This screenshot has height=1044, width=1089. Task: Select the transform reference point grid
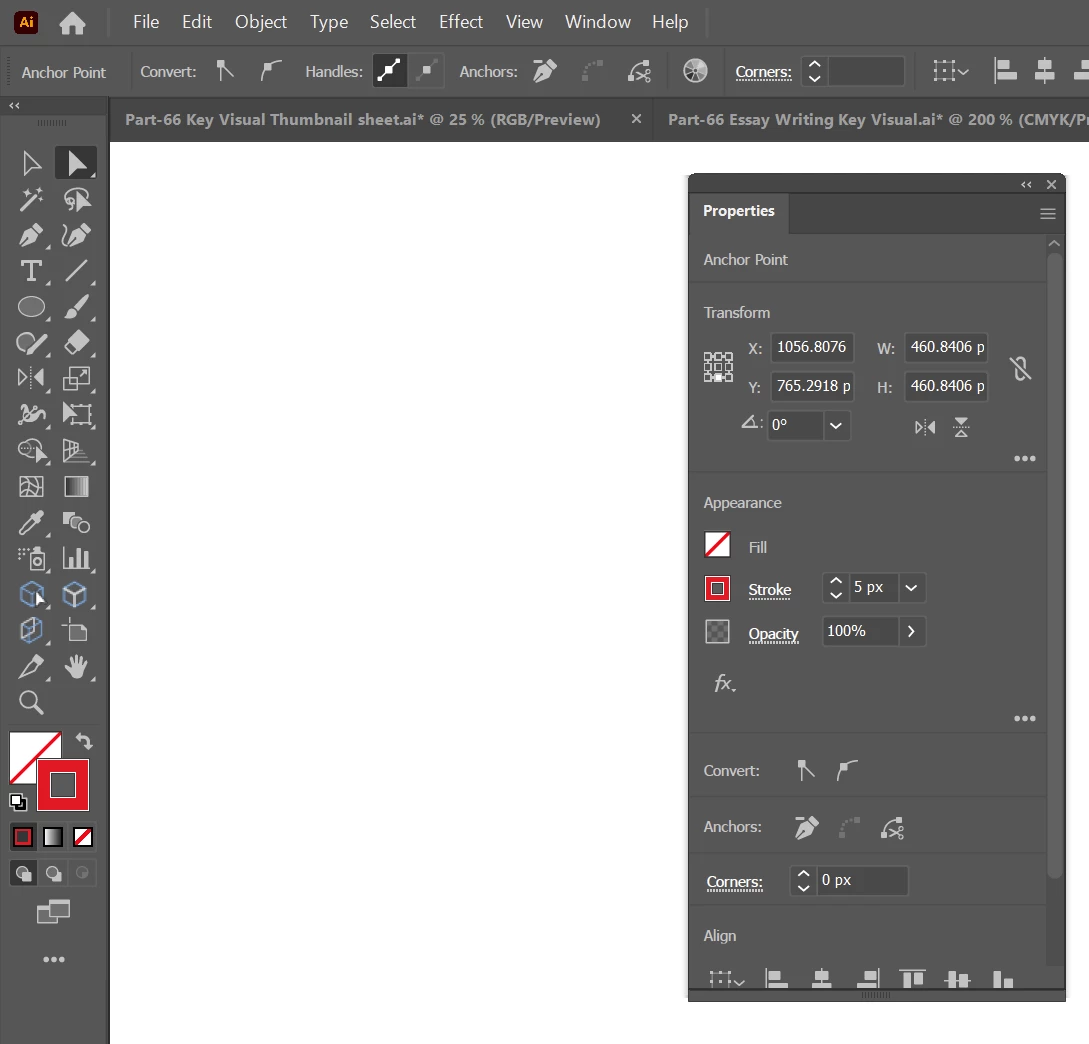[x=718, y=367]
